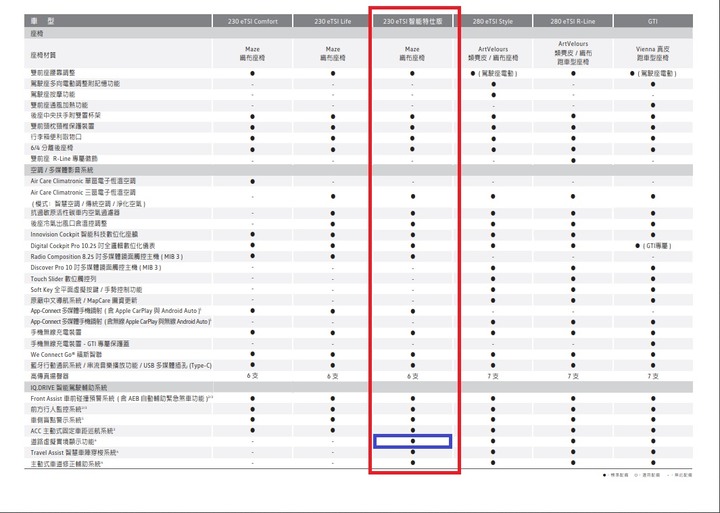Click the '6/4 分離後座椅' row label
Image resolution: width=720 pixels, height=513 pixels.
tap(51, 148)
